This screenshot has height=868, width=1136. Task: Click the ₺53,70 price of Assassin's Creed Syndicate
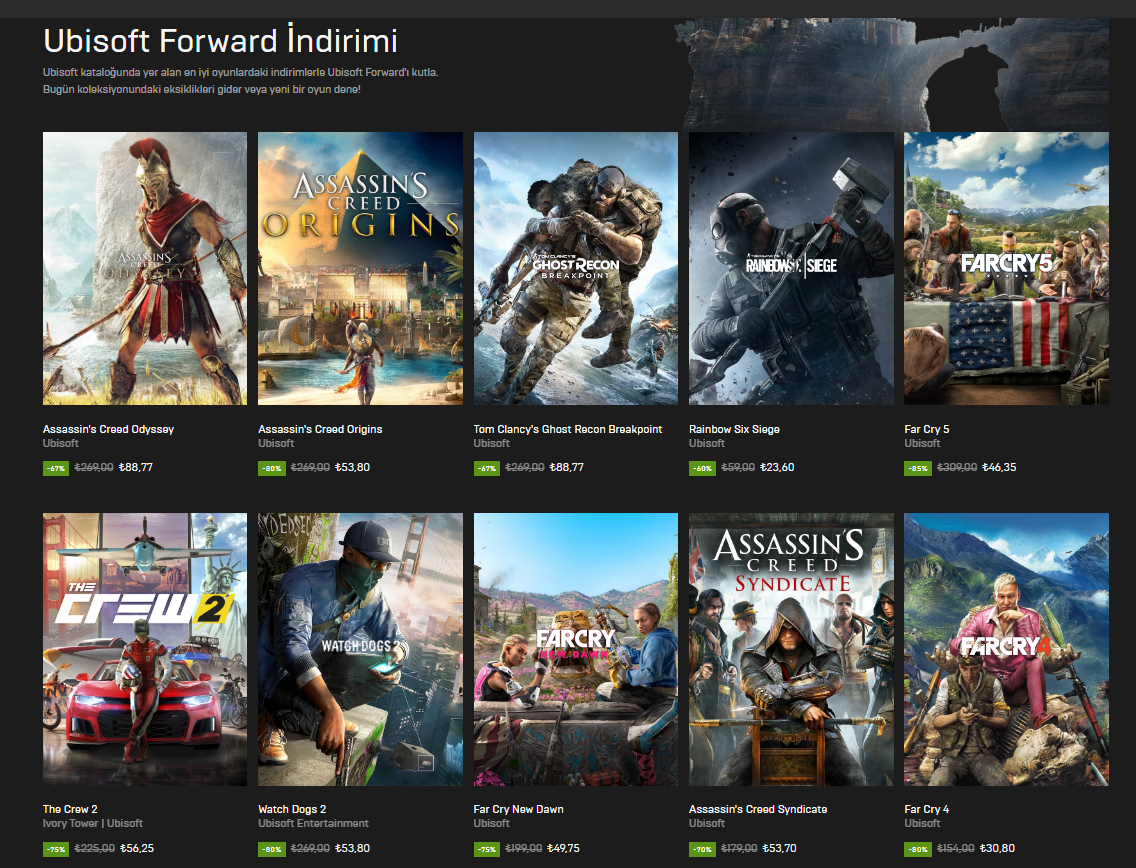click(780, 848)
